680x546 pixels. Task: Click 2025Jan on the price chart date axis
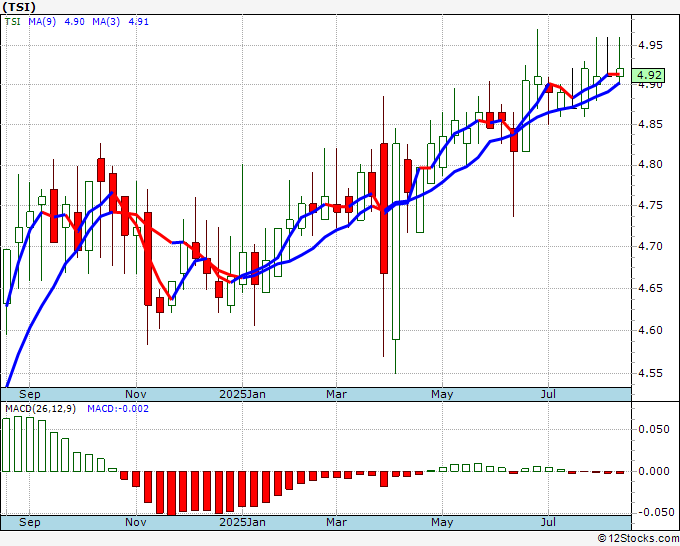[x=242, y=394]
